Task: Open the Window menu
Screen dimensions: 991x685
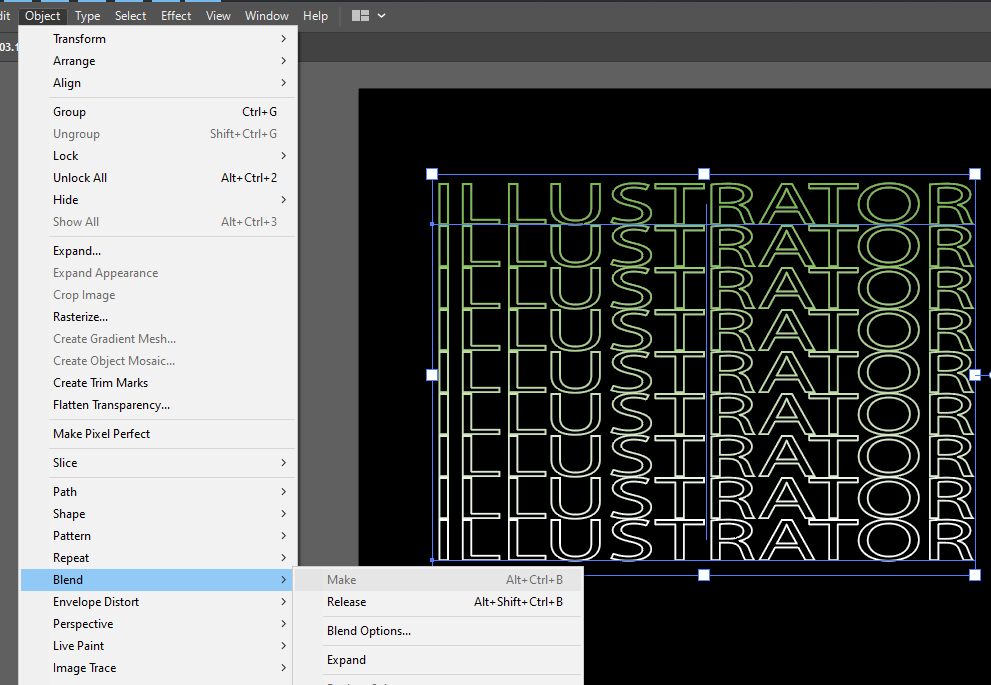Action: [267, 16]
